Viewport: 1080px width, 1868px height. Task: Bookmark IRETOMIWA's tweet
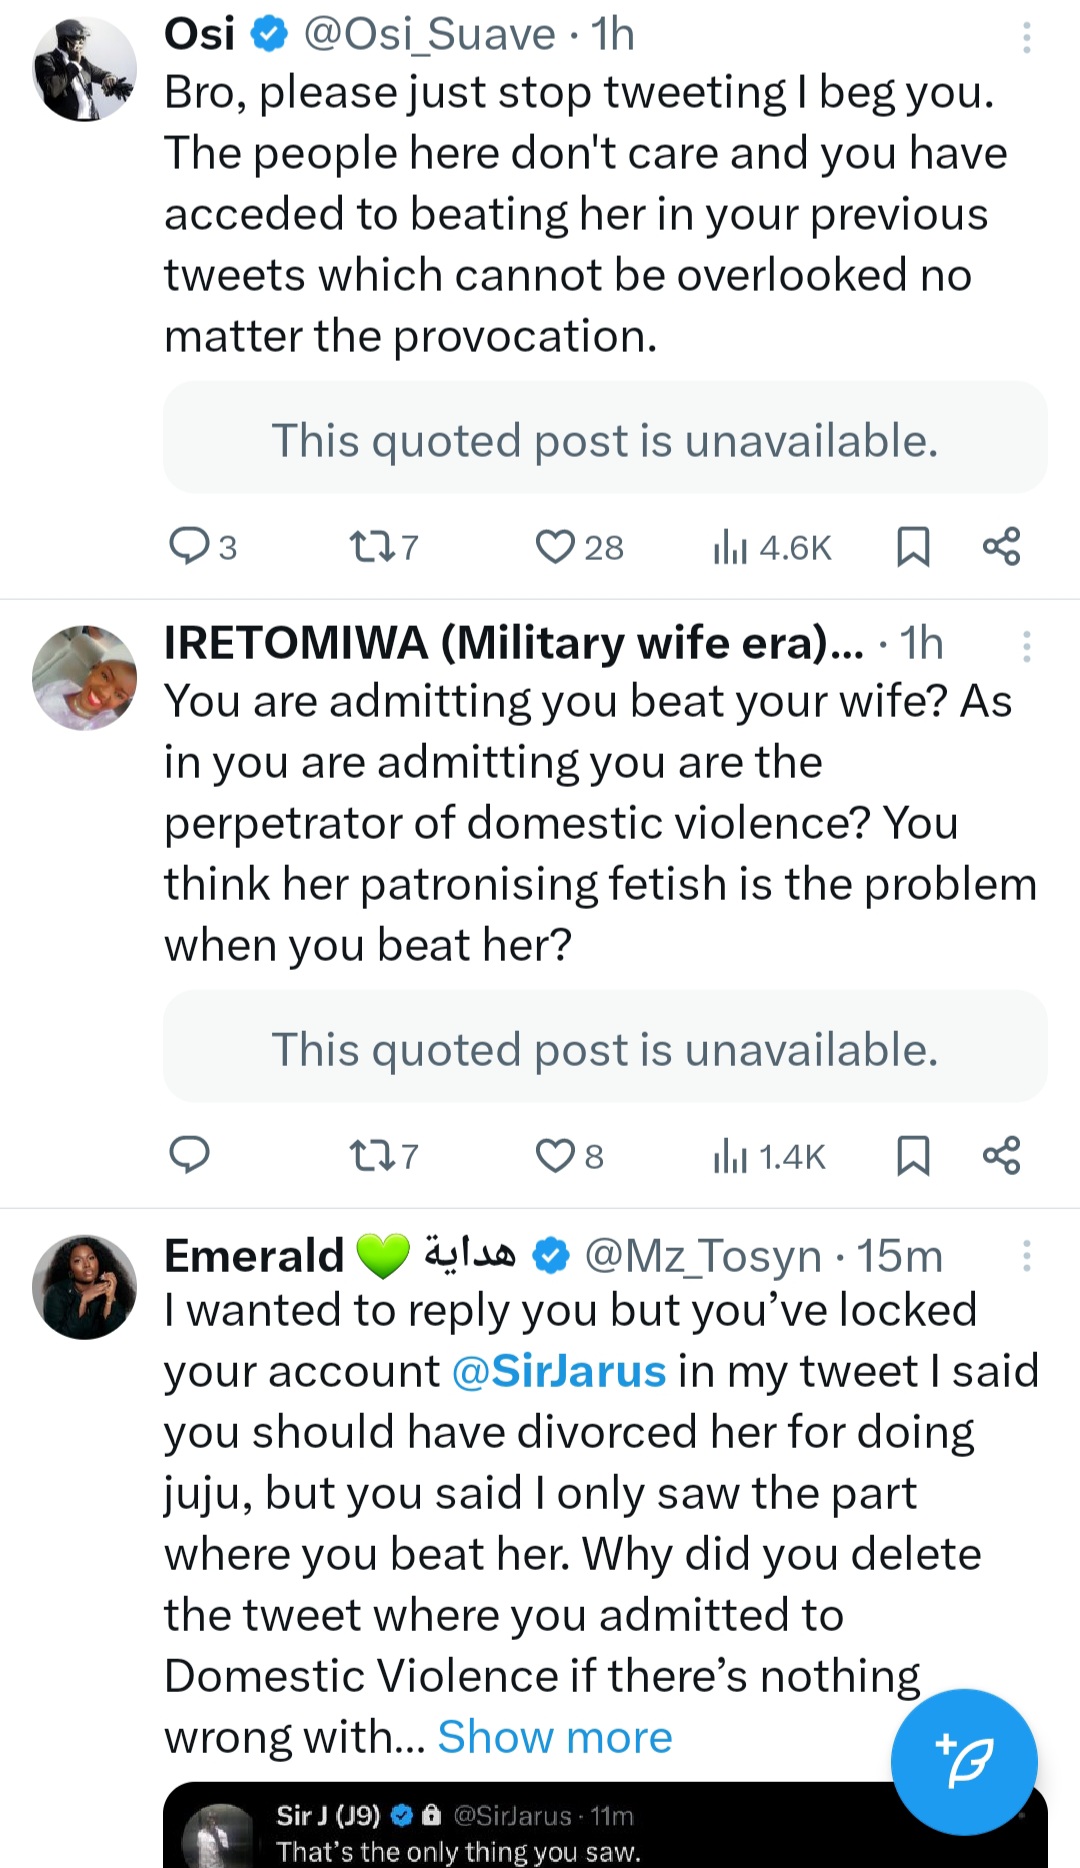click(913, 1155)
